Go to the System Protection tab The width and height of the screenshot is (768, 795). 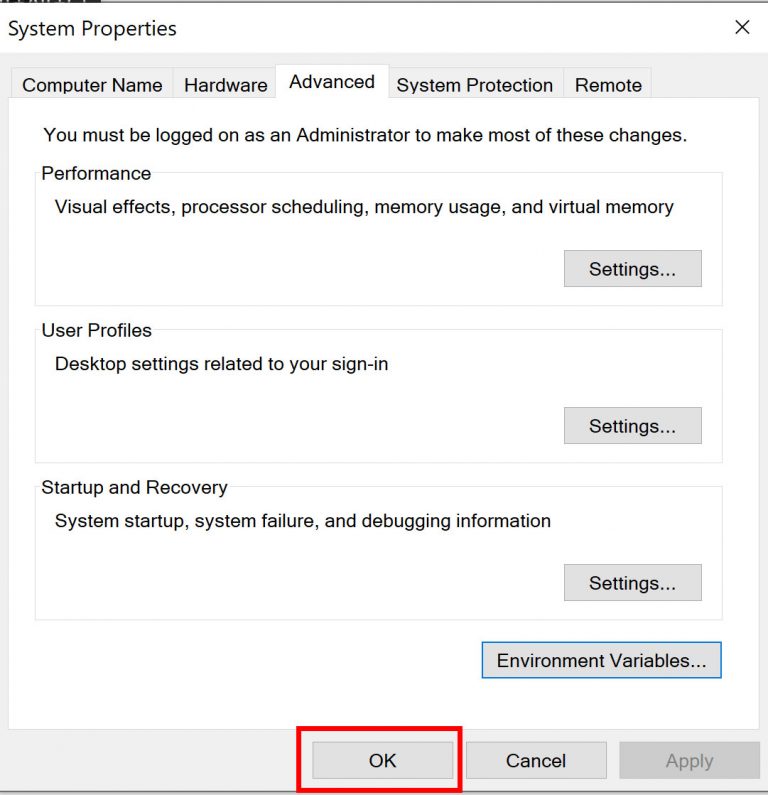click(x=474, y=85)
